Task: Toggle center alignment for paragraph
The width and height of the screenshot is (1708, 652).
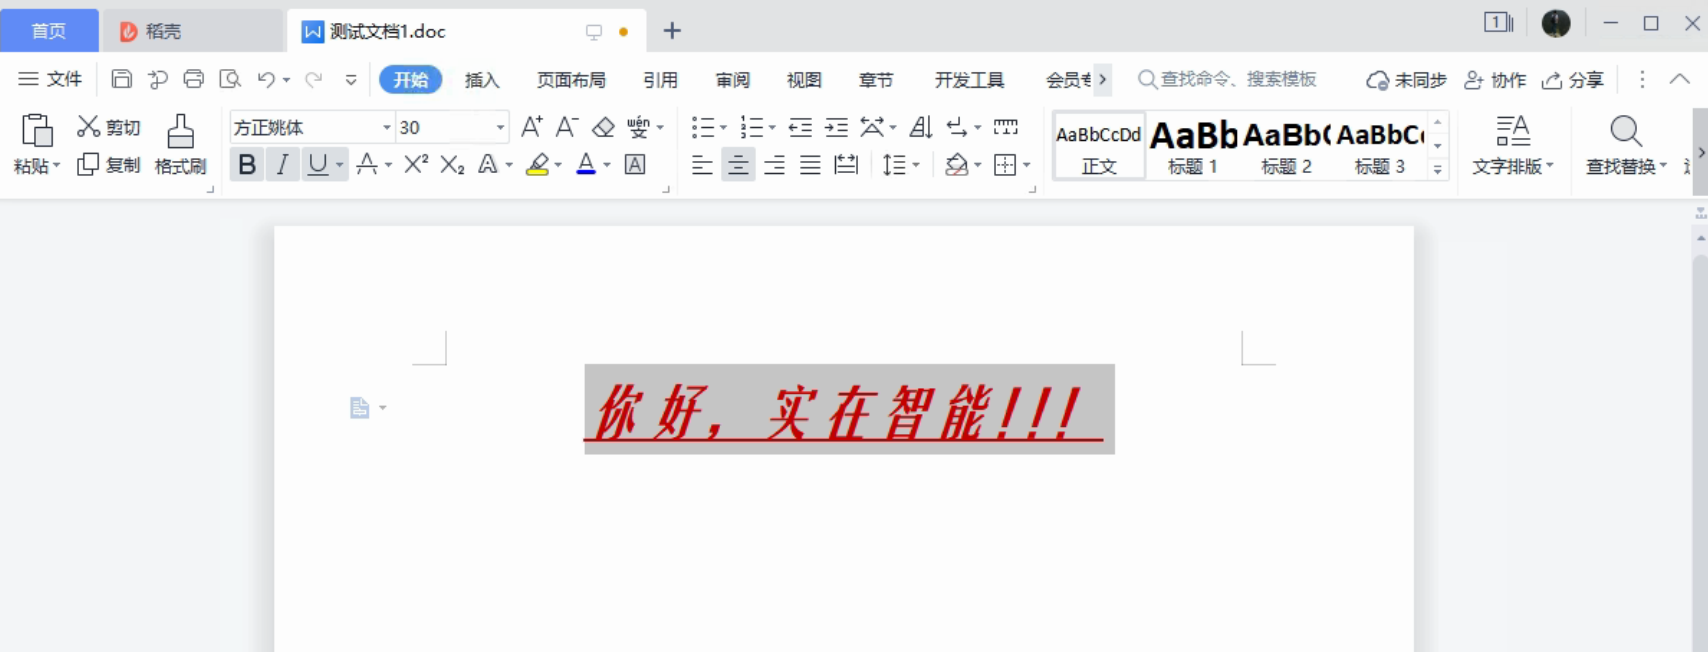Action: [x=738, y=165]
